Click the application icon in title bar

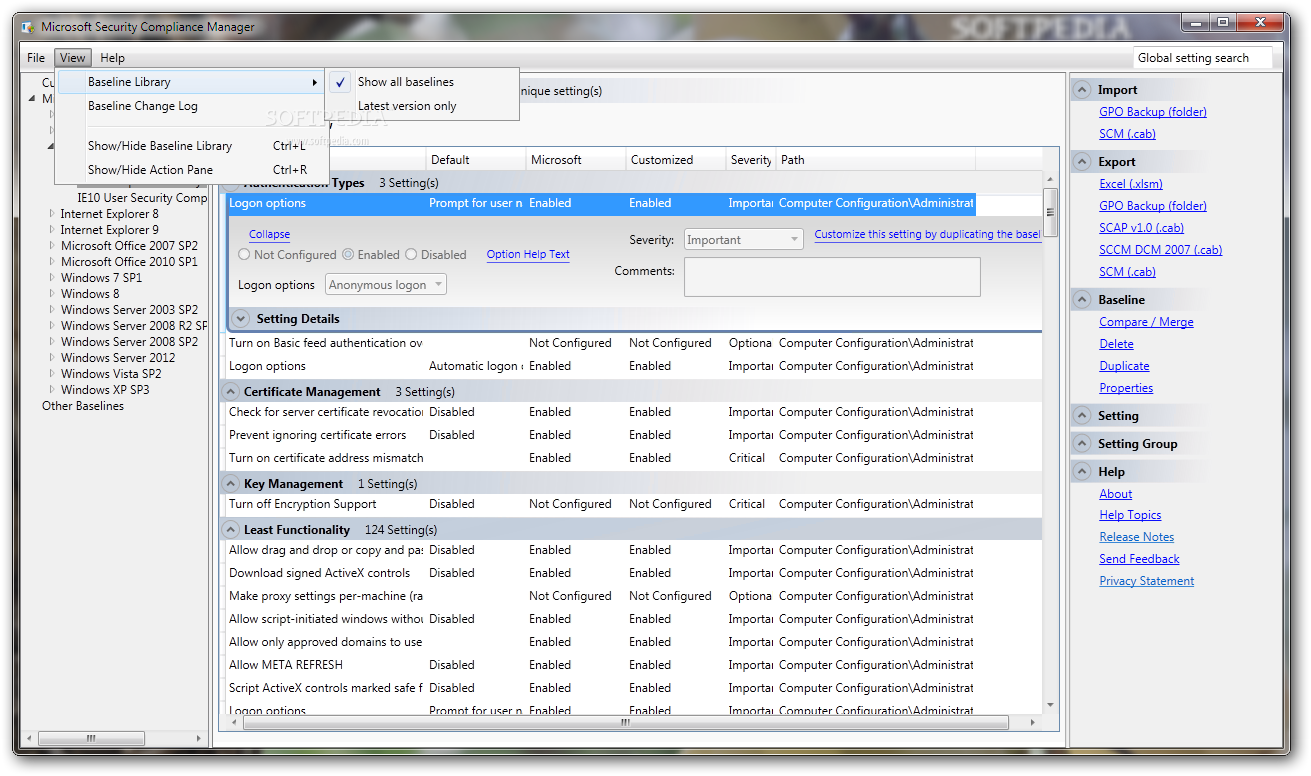pyautogui.click(x=28, y=27)
